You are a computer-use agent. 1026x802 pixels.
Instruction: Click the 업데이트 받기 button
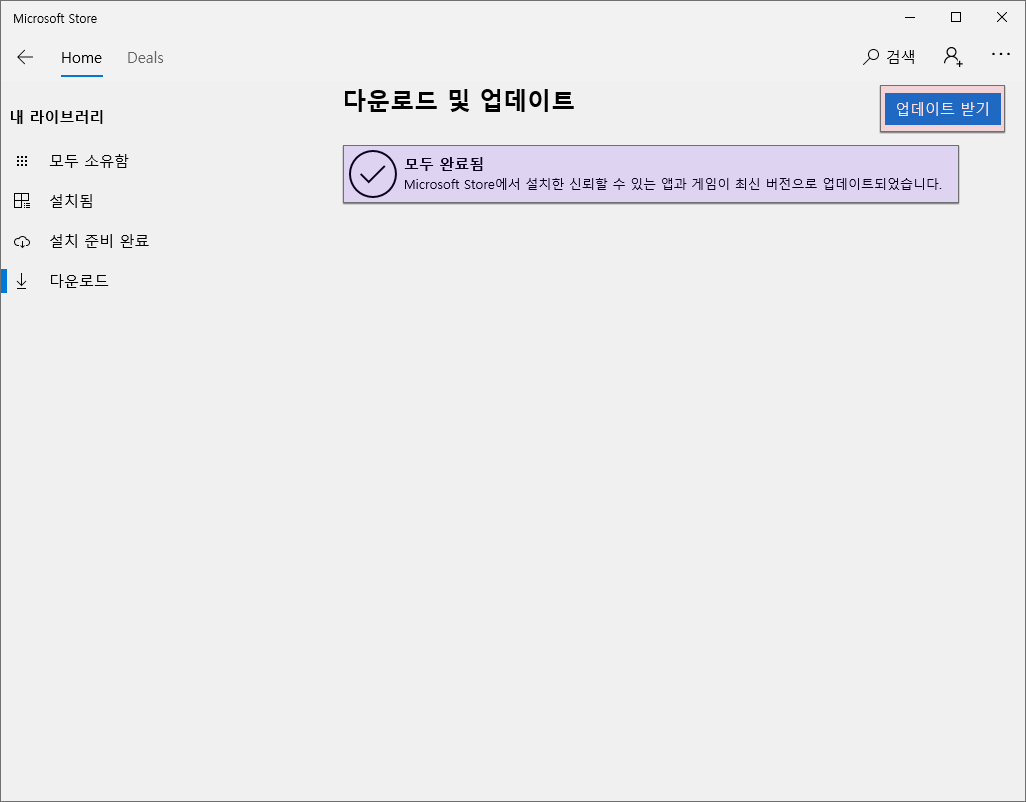942,109
